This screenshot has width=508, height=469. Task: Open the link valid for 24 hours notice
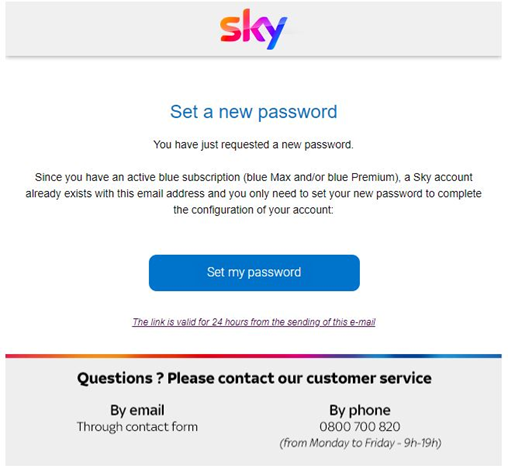coord(254,322)
